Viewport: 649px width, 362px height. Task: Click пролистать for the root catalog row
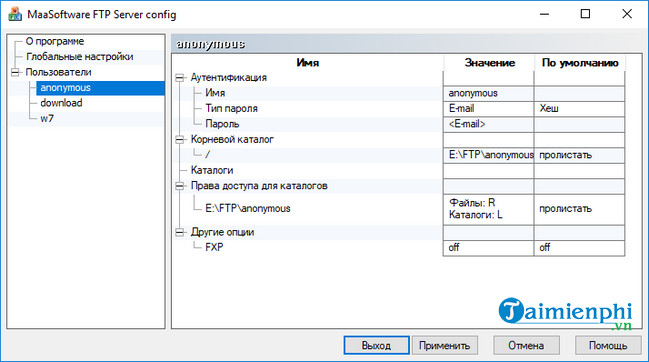[579, 155]
